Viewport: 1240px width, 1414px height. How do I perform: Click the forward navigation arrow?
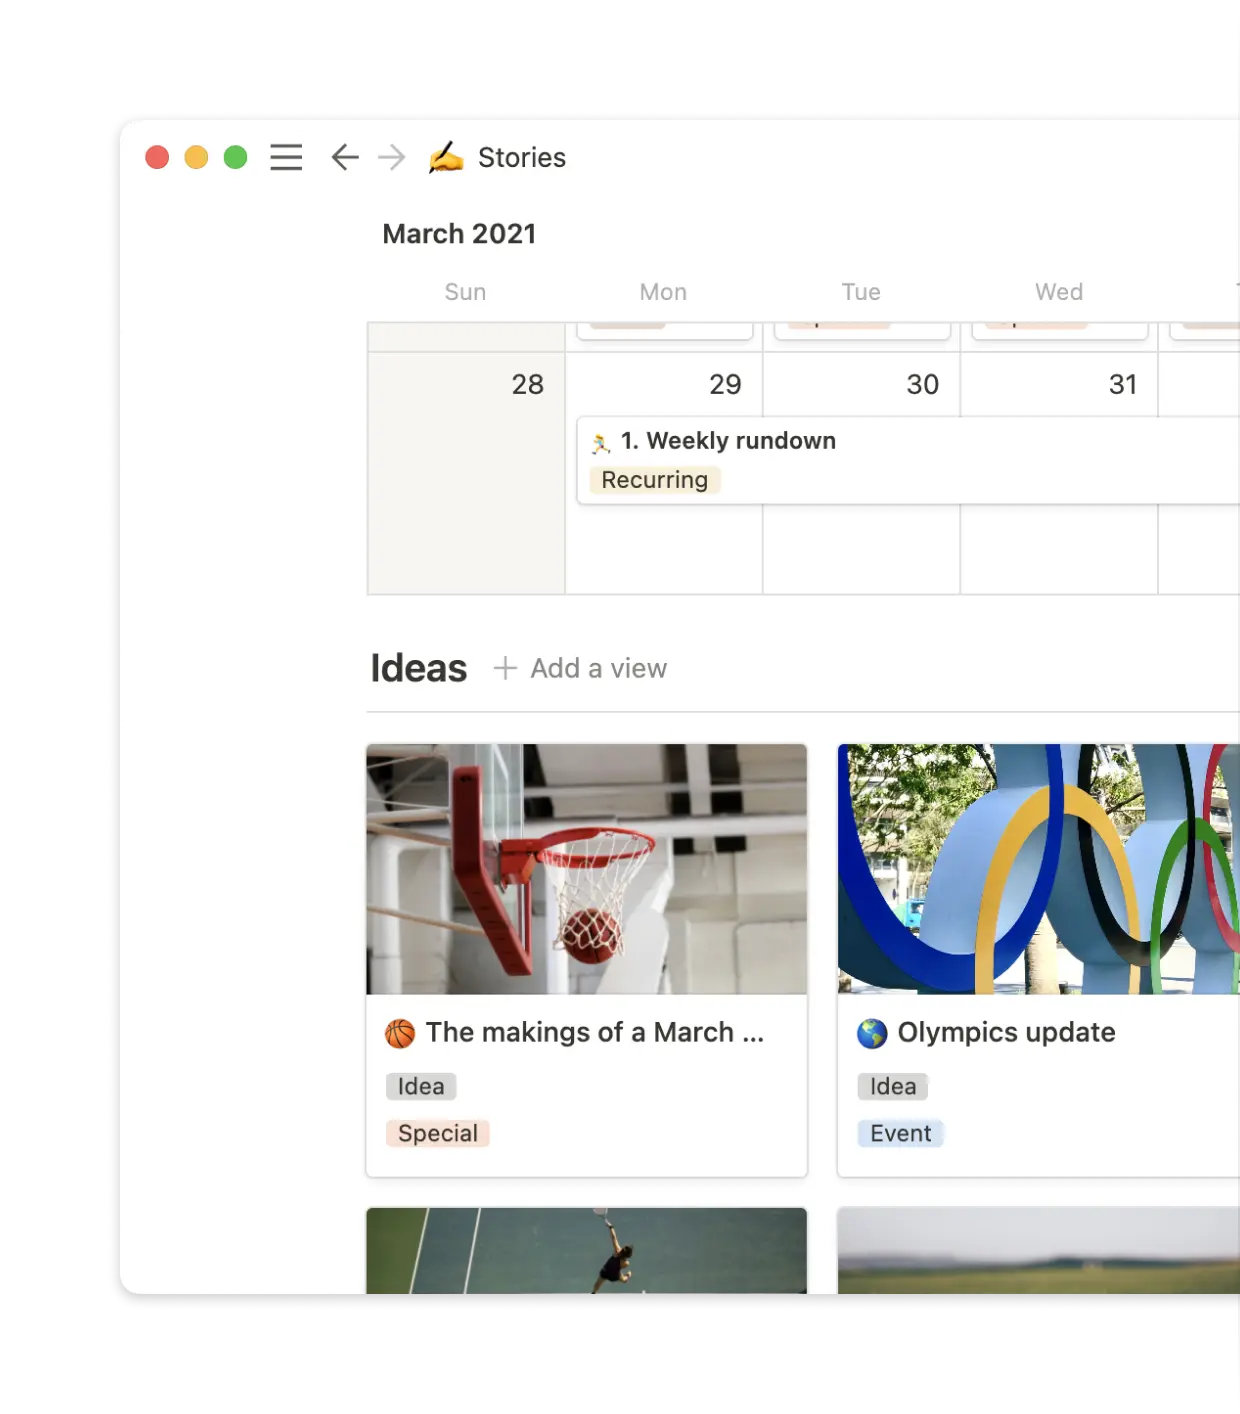pos(392,158)
